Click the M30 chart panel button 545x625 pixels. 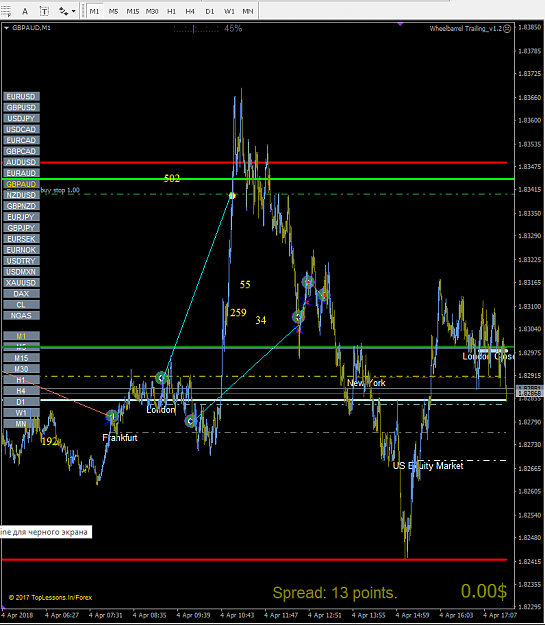(21, 369)
